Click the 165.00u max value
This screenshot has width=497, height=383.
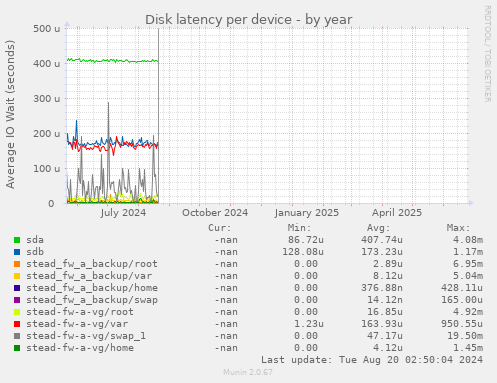tap(462, 300)
